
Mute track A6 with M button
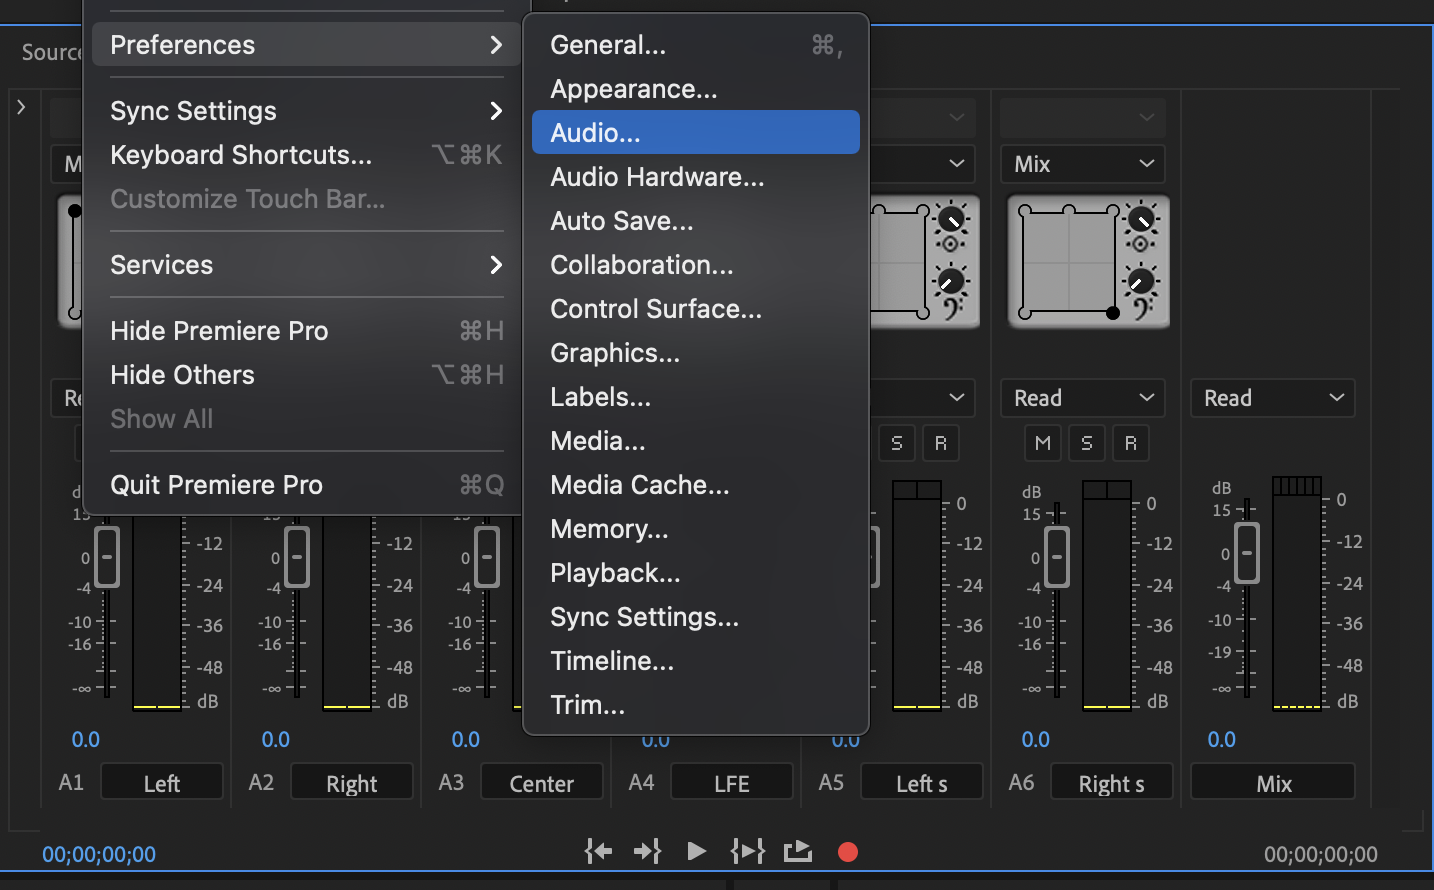1043,443
